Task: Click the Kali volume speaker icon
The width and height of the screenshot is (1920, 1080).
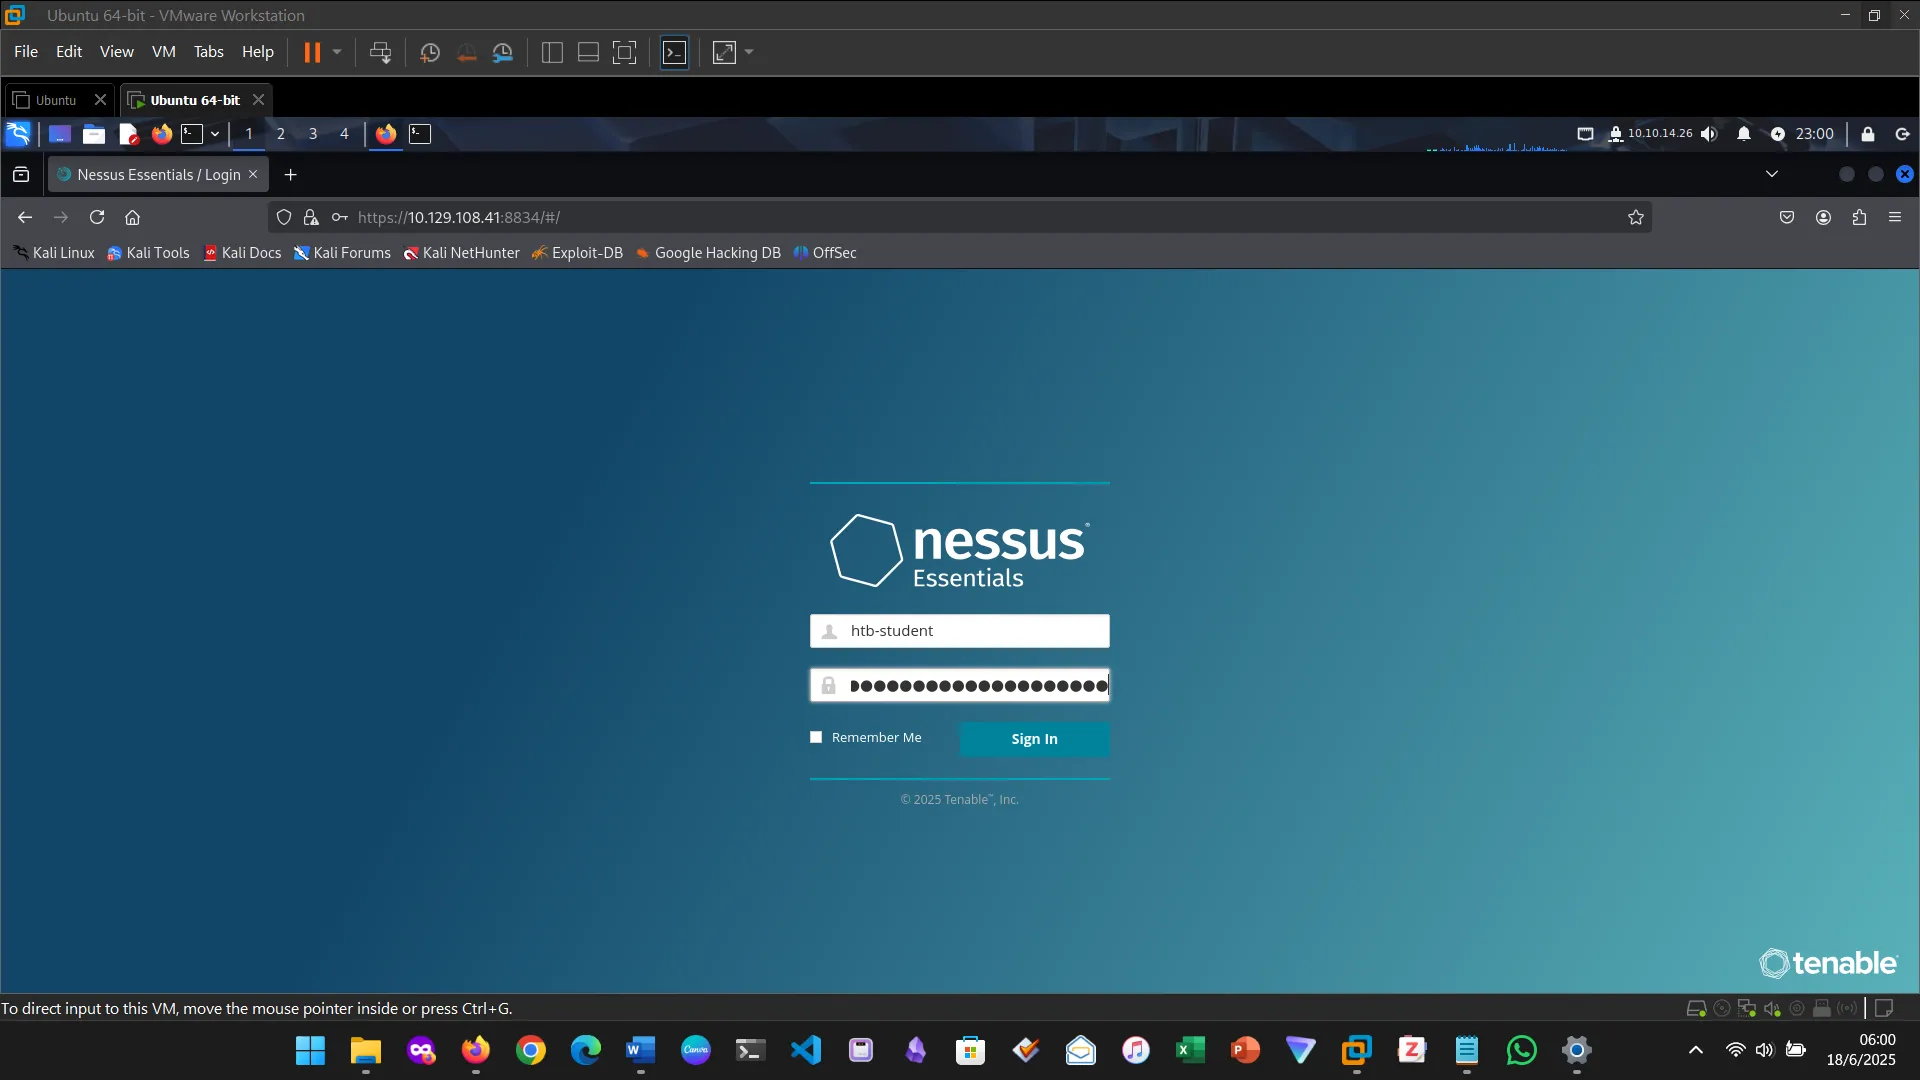Action: pos(1709,134)
